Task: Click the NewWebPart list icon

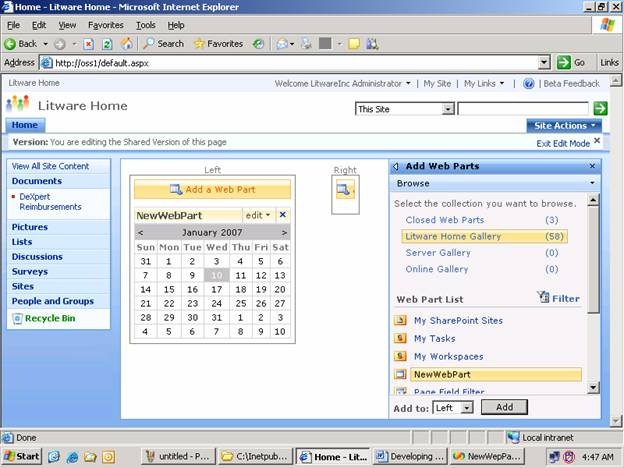Action: 400,374
